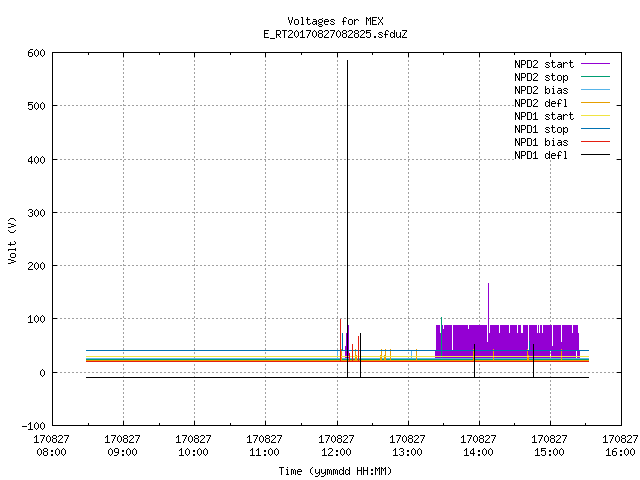This screenshot has height=480, width=640.
Task: Click the y-axis tick value 100
Action: [36, 319]
